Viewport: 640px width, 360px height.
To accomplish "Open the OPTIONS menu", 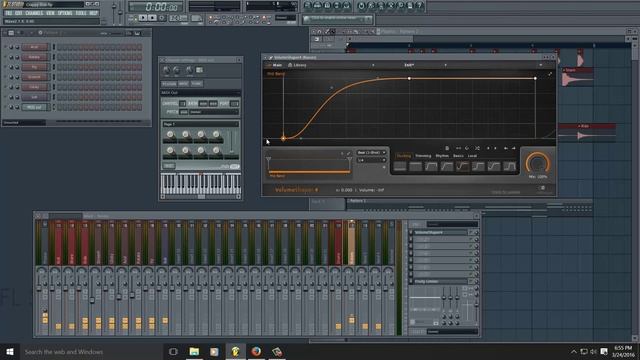I will coord(65,13).
